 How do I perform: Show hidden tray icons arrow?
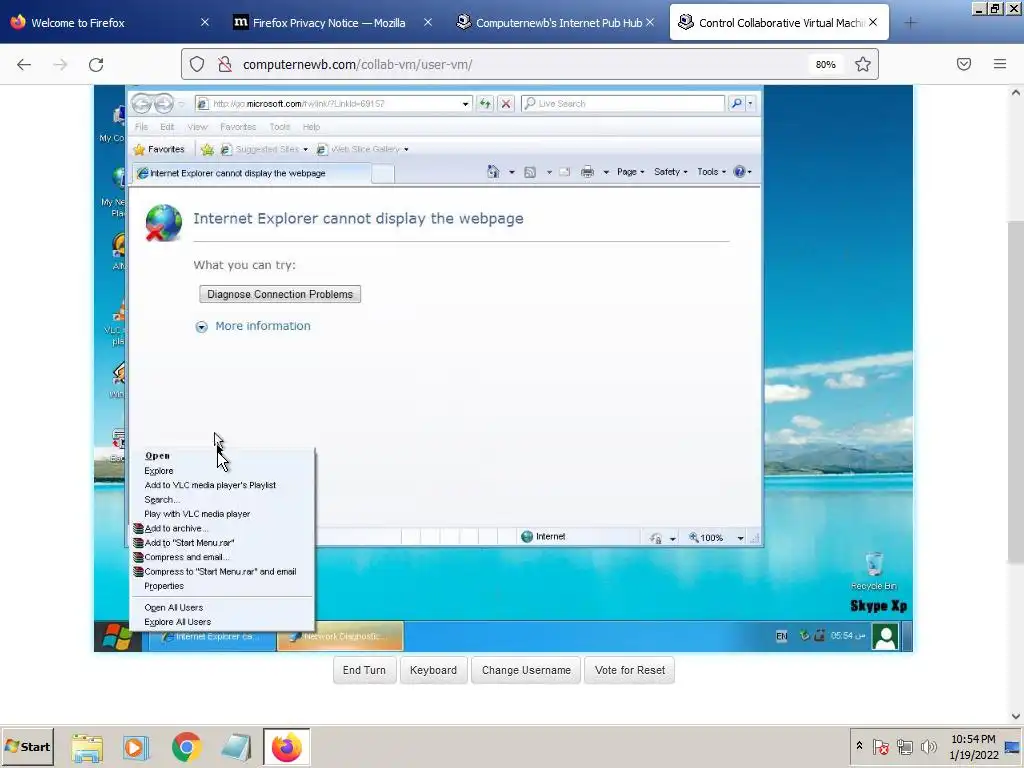(859, 746)
